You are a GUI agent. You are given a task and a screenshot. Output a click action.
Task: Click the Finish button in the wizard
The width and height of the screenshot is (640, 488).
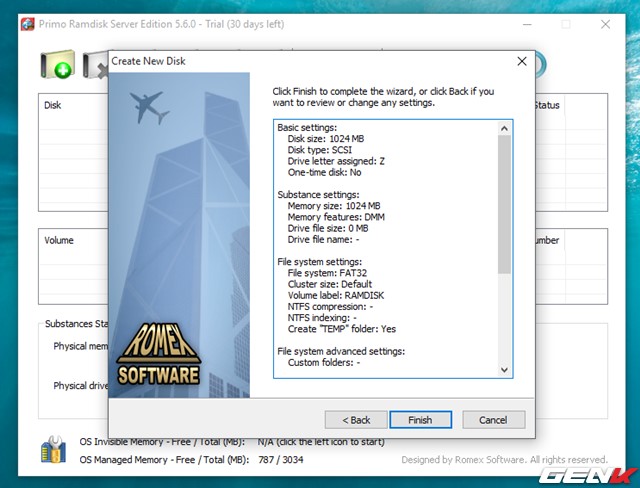420,419
